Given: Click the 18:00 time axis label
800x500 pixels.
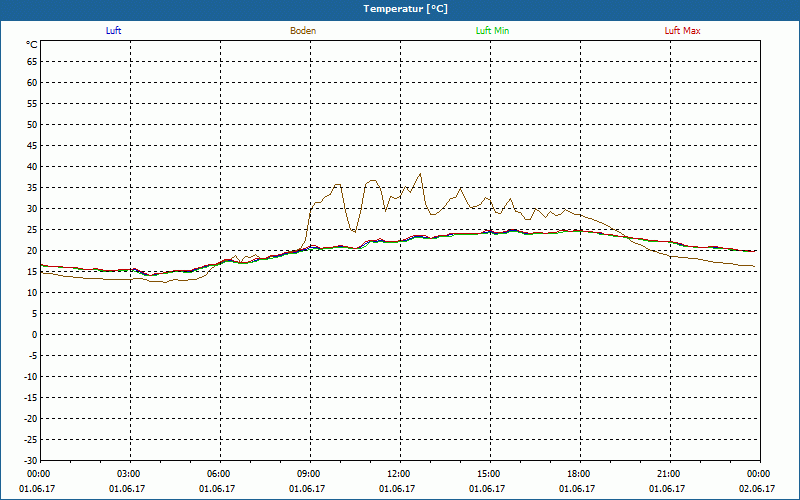Looking at the screenshot, I should [x=580, y=474].
